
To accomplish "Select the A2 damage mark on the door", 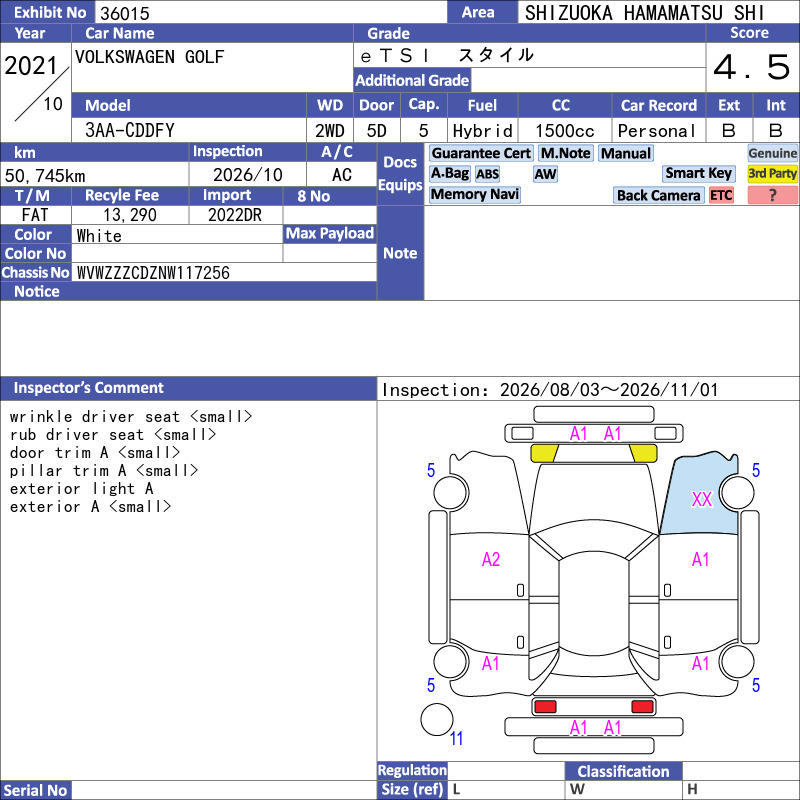I will coord(491,560).
